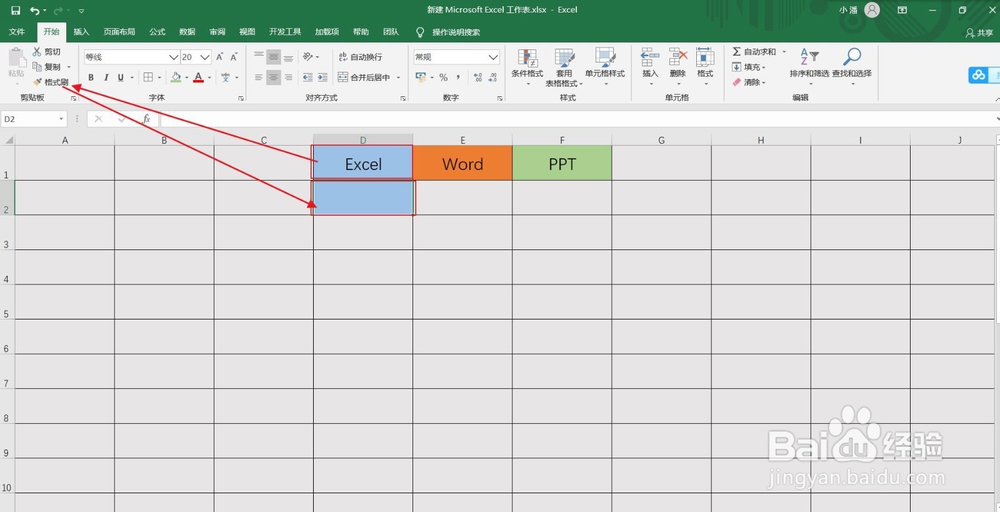Open the Name Box dropdown arrow
Viewport: 1000px width, 512px height.
[x=62, y=119]
